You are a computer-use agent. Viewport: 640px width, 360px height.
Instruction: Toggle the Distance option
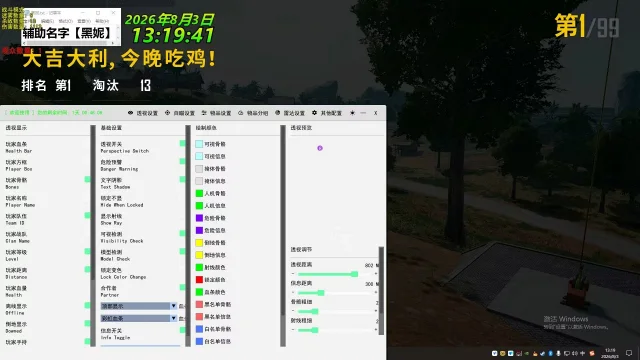click(x=87, y=269)
